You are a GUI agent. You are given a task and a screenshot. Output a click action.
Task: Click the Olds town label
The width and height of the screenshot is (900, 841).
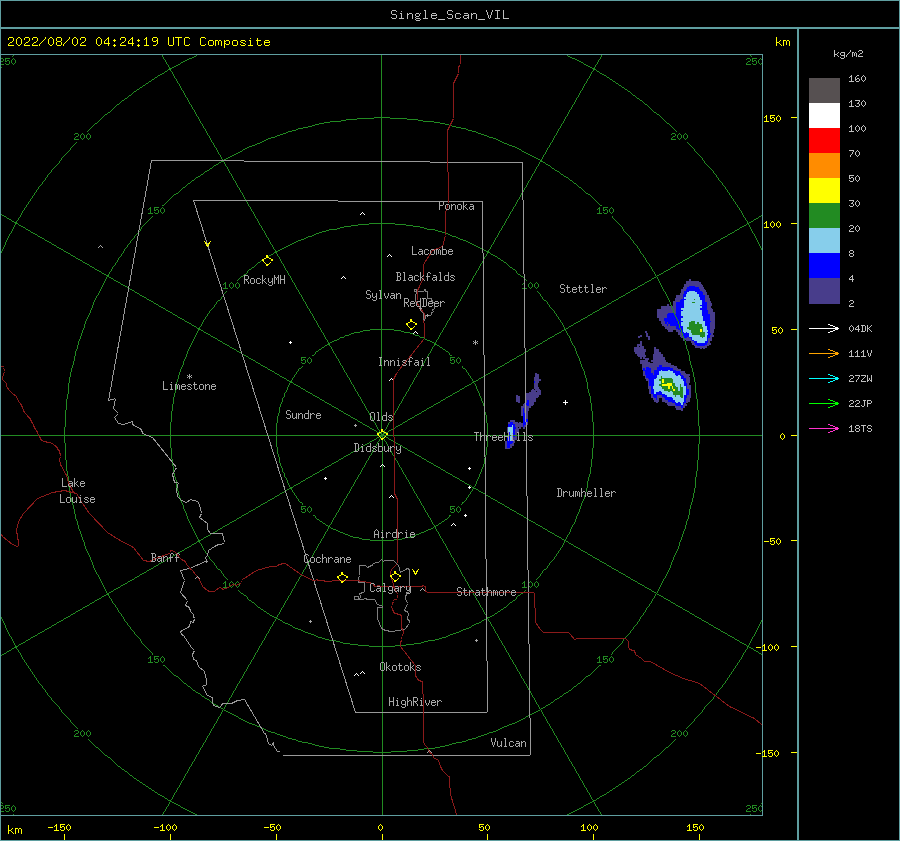381,417
